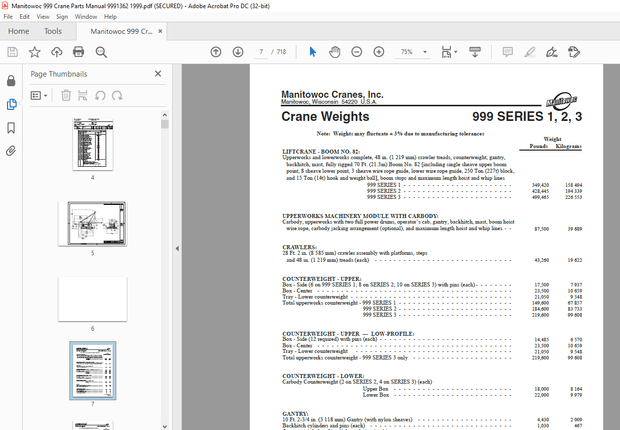Bookmark file with star icon
Image resolution: width=620 pixels, height=430 pixels.
(x=35, y=52)
